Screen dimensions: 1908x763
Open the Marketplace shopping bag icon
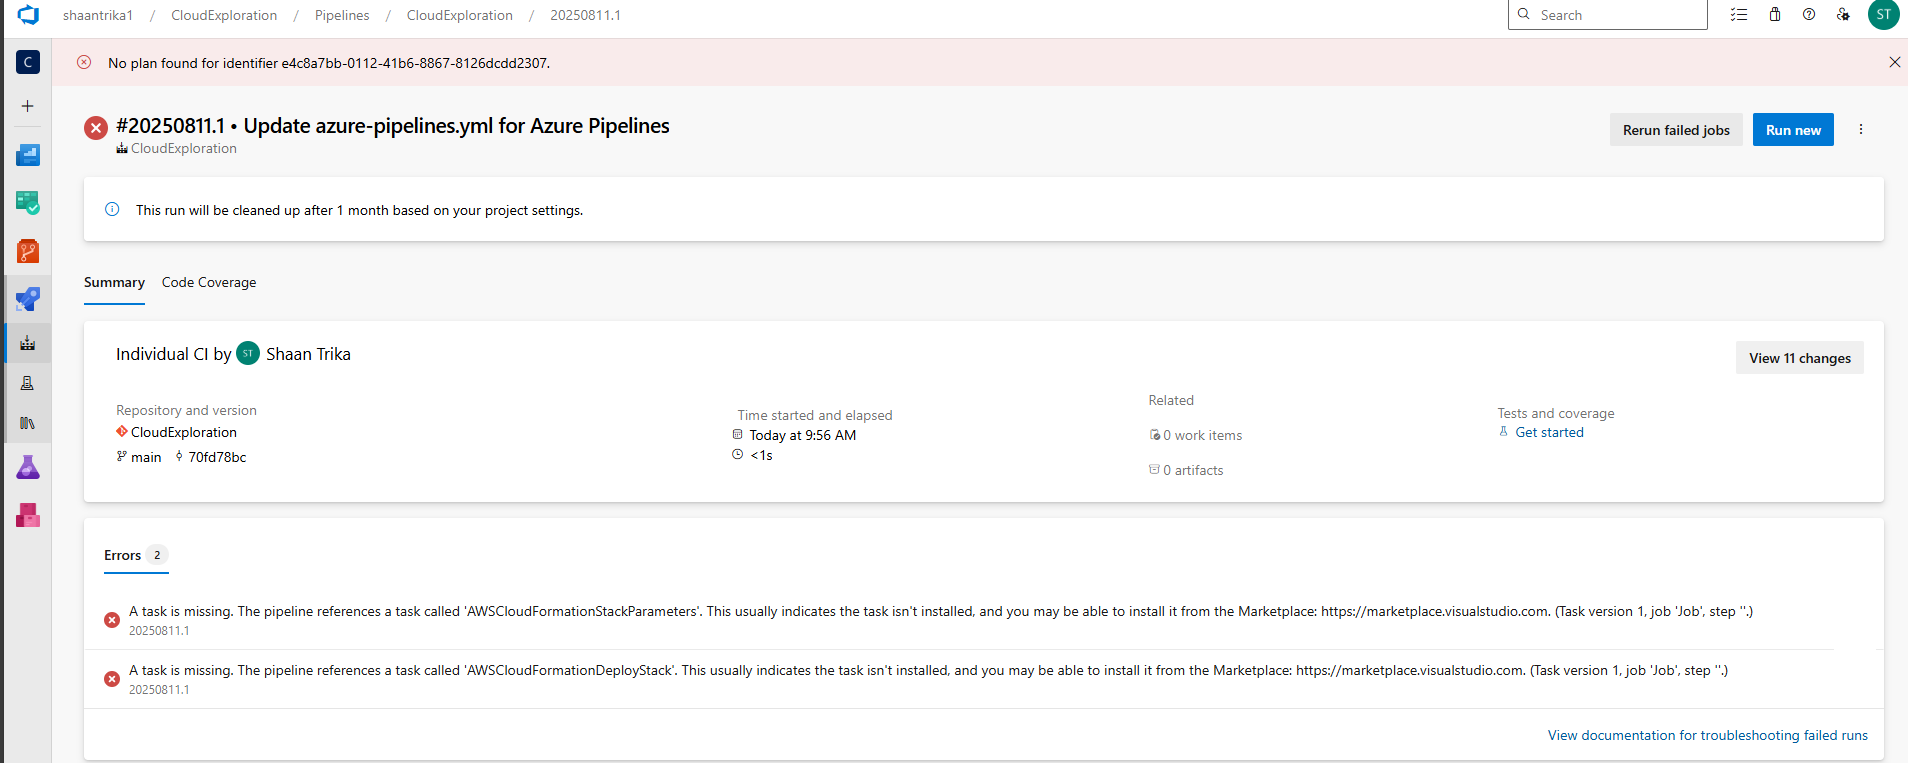pyautogui.click(x=1775, y=15)
